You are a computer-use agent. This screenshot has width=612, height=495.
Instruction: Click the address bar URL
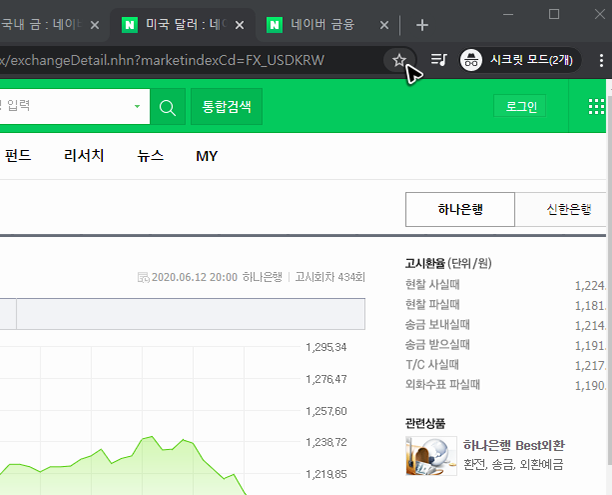[162, 60]
